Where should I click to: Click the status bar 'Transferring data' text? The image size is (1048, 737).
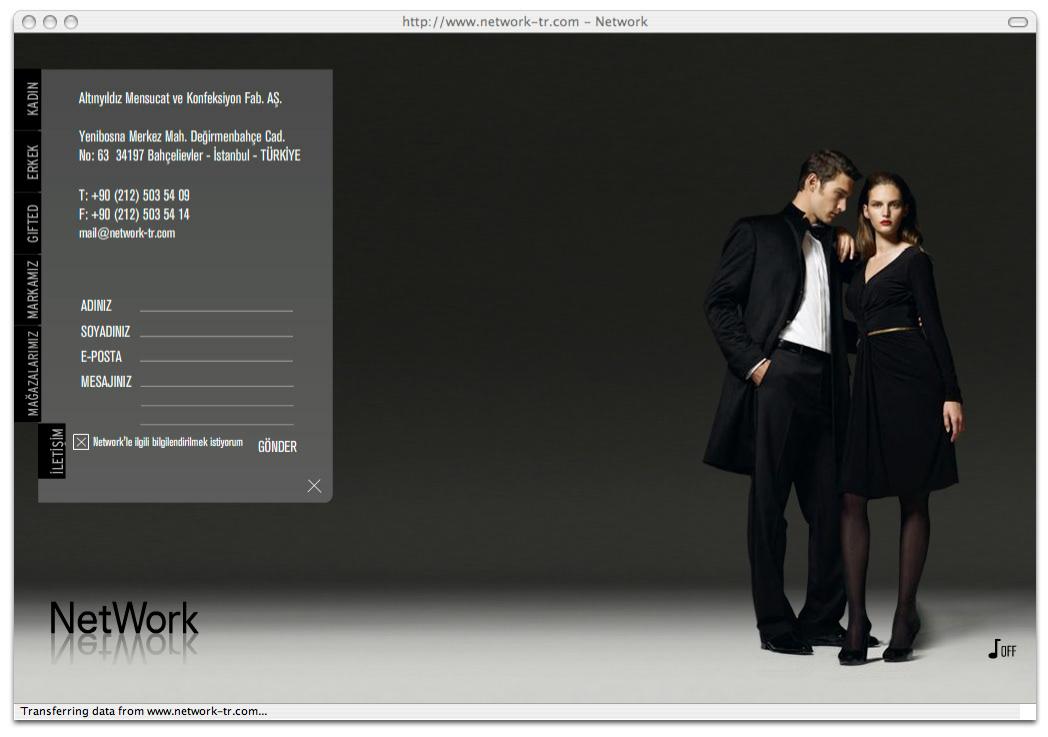[x=144, y=711]
